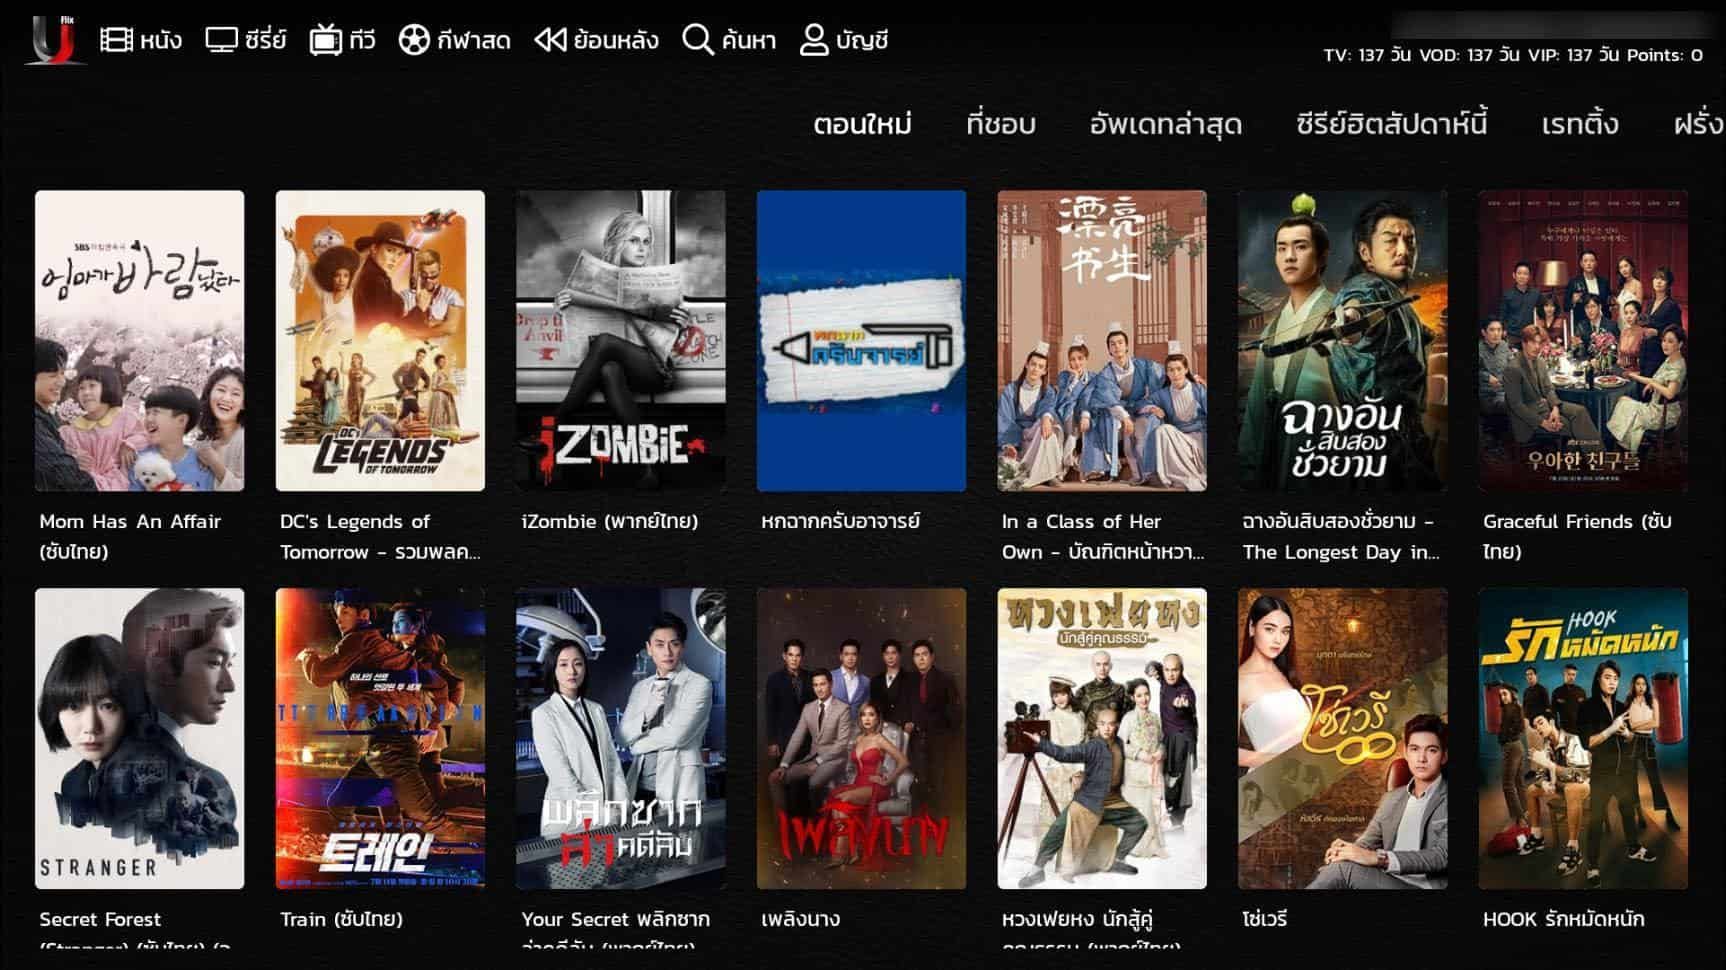Click the UFlix logo icon
This screenshot has width=1726, height=970.
(53, 40)
